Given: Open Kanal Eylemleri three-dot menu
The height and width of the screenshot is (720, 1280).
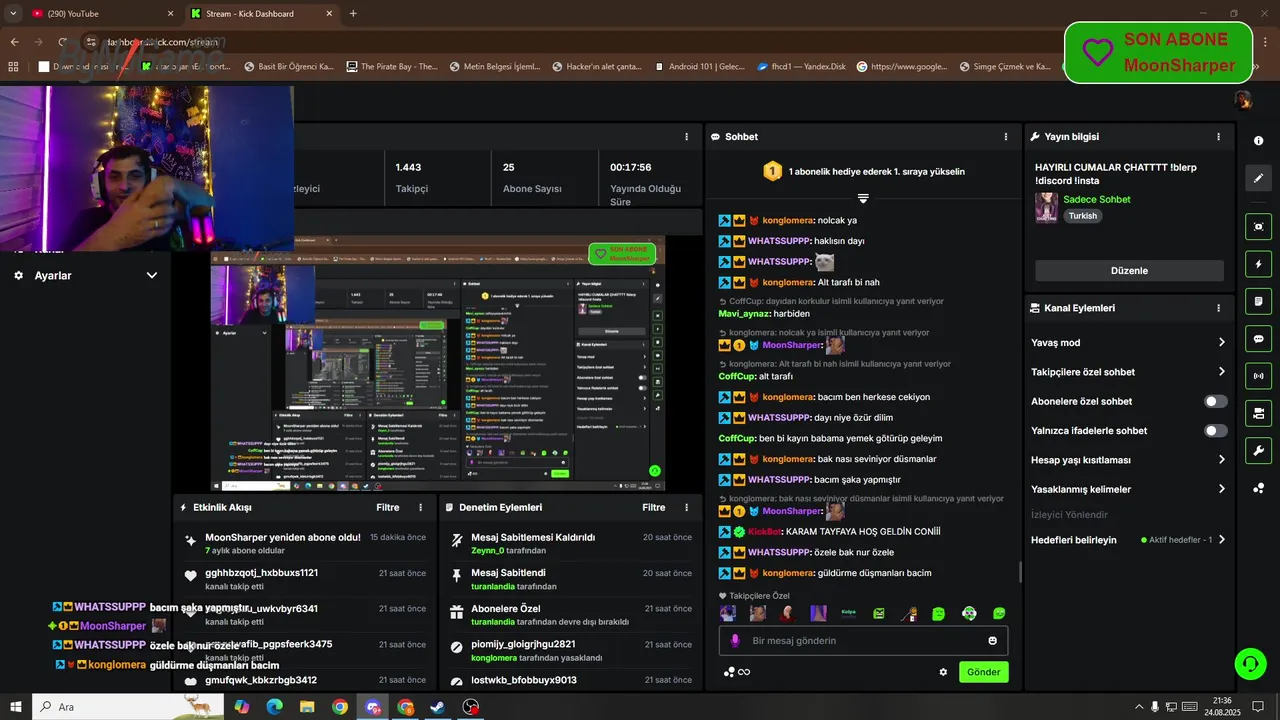Looking at the screenshot, I should (1218, 308).
